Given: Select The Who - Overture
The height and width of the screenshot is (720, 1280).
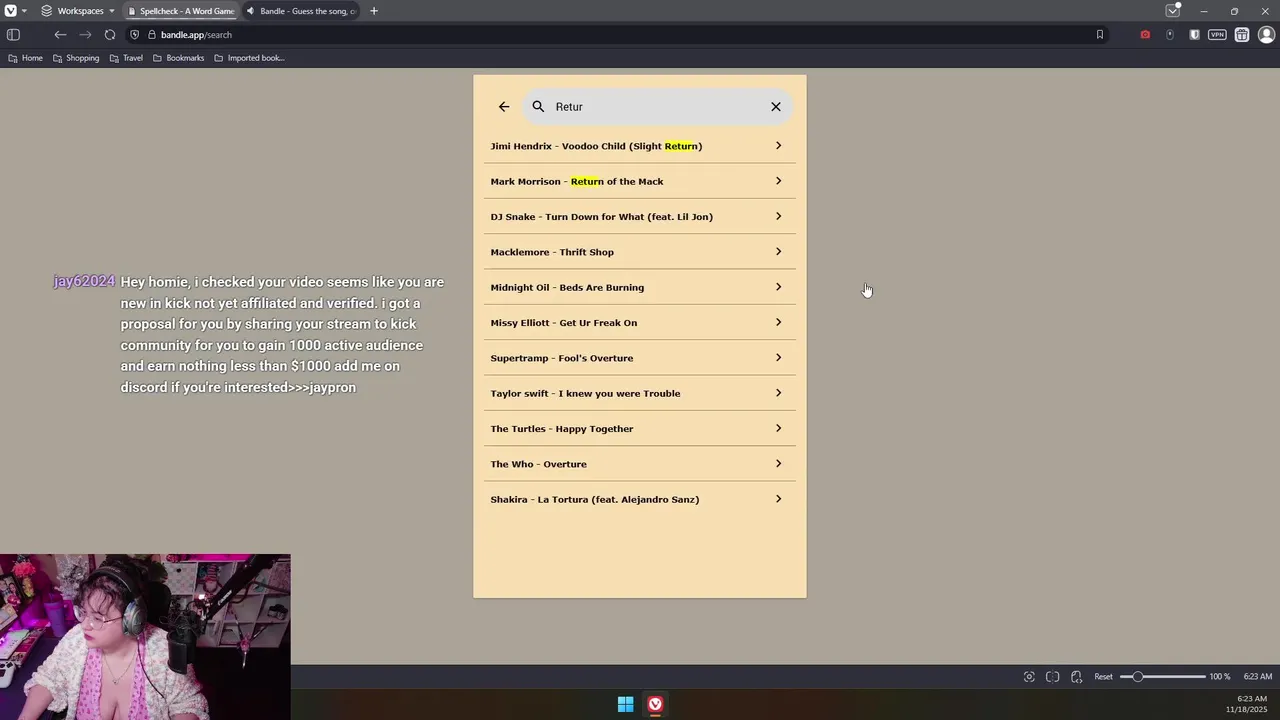Looking at the screenshot, I should pyautogui.click(x=640, y=464).
